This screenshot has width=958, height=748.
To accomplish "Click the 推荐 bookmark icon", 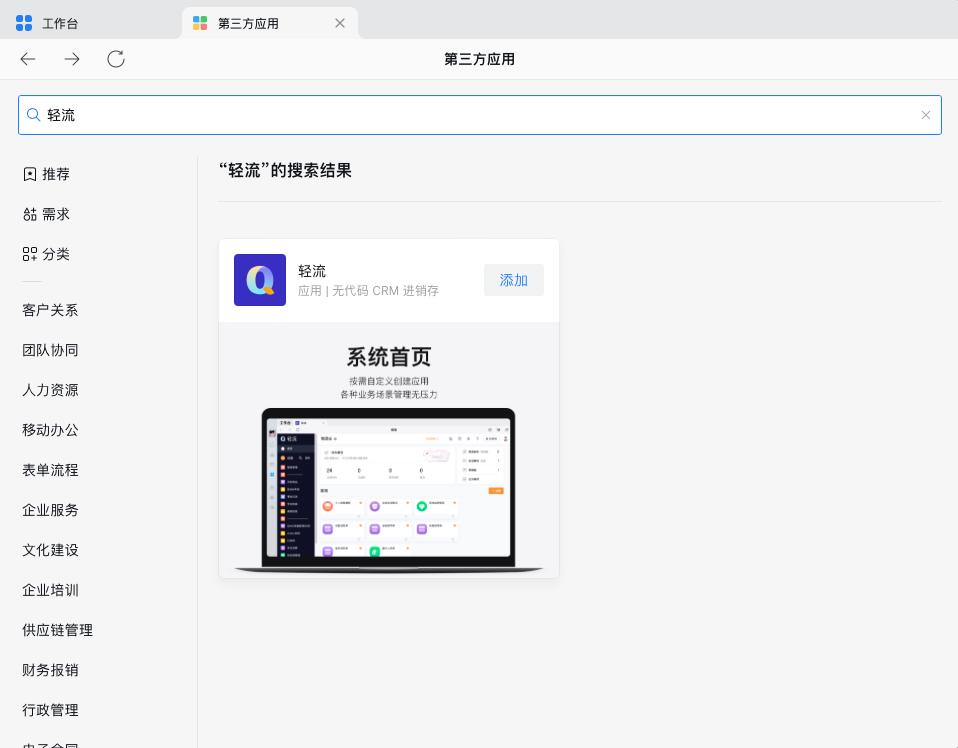I will tap(29, 174).
